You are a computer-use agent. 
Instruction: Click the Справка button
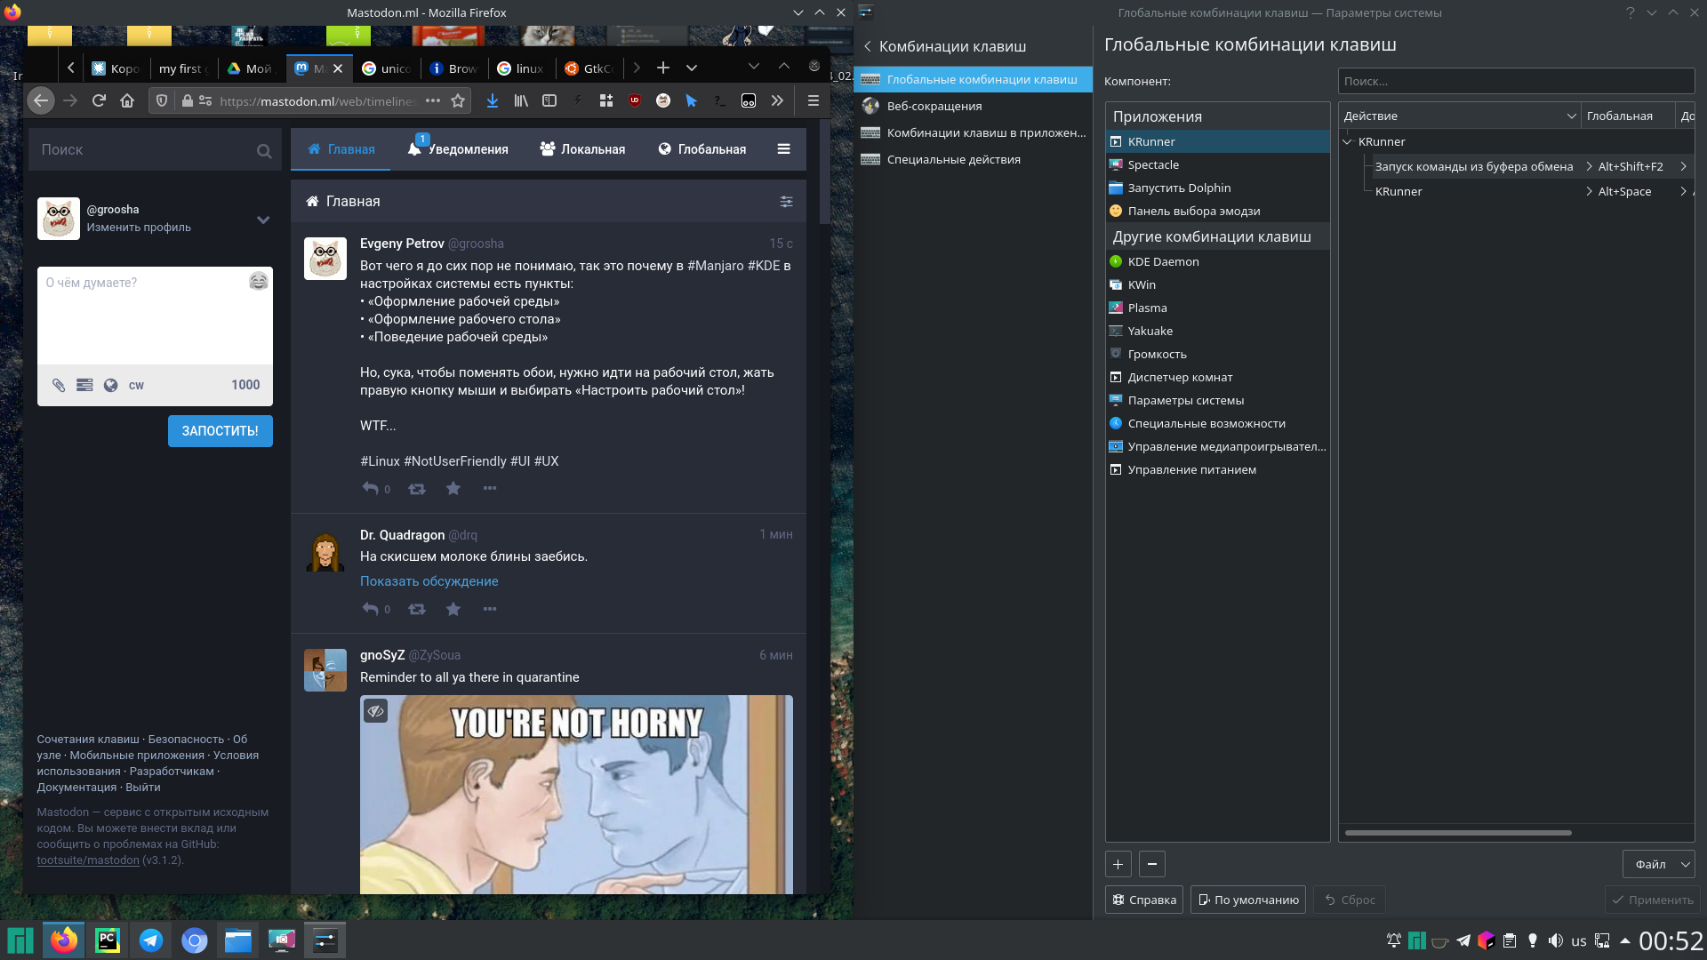click(1144, 900)
